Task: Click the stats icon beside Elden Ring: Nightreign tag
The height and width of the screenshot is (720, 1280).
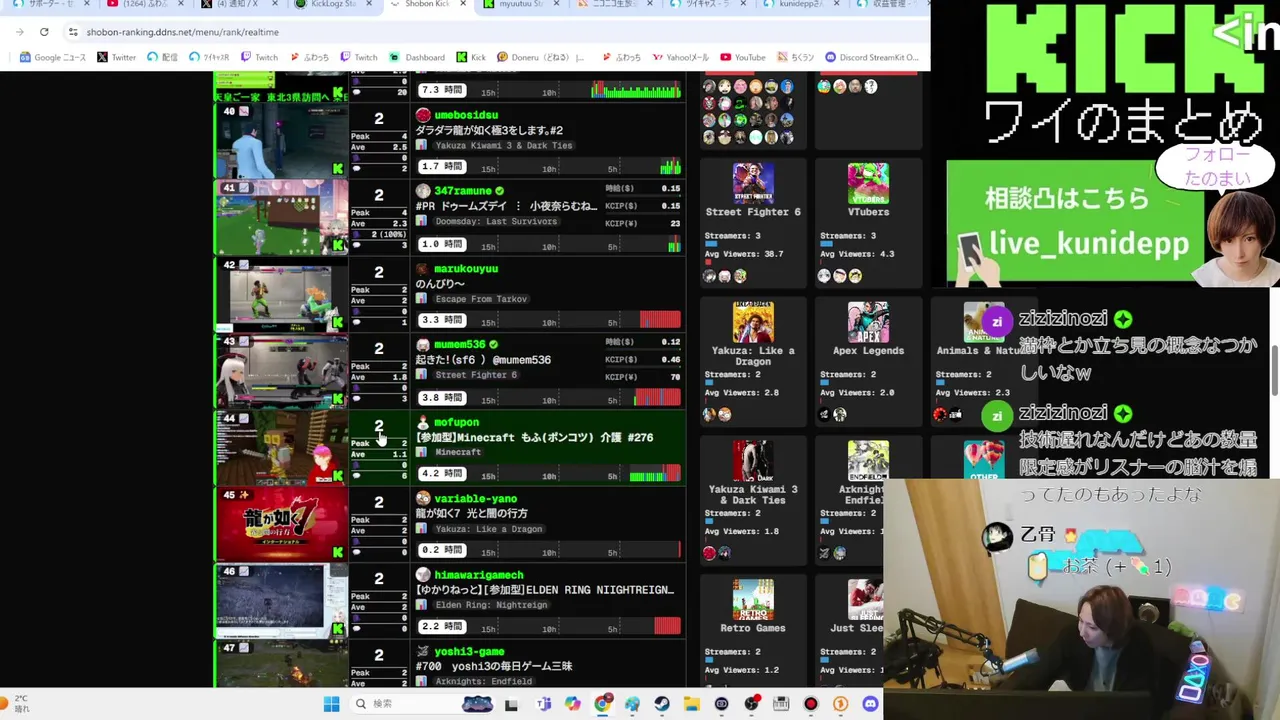Action: coord(422,605)
